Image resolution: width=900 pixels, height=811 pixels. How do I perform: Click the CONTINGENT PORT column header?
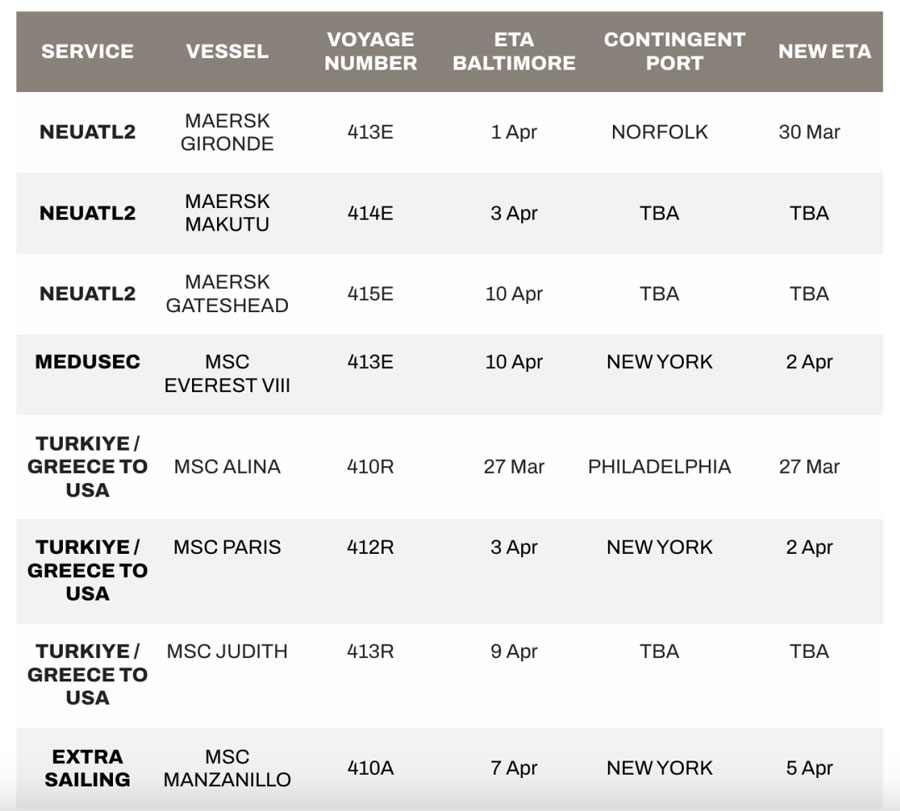coord(674,51)
